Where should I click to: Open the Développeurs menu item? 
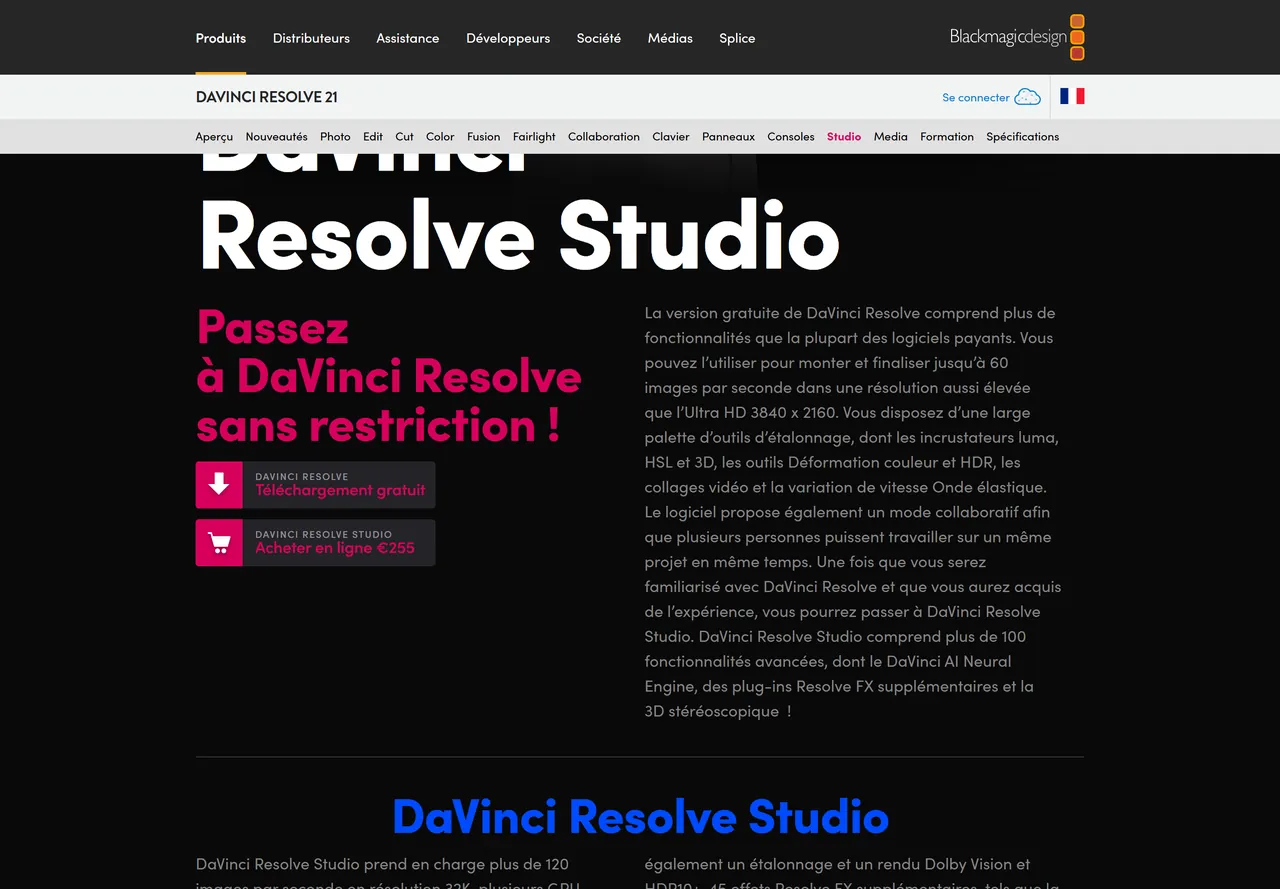(508, 38)
